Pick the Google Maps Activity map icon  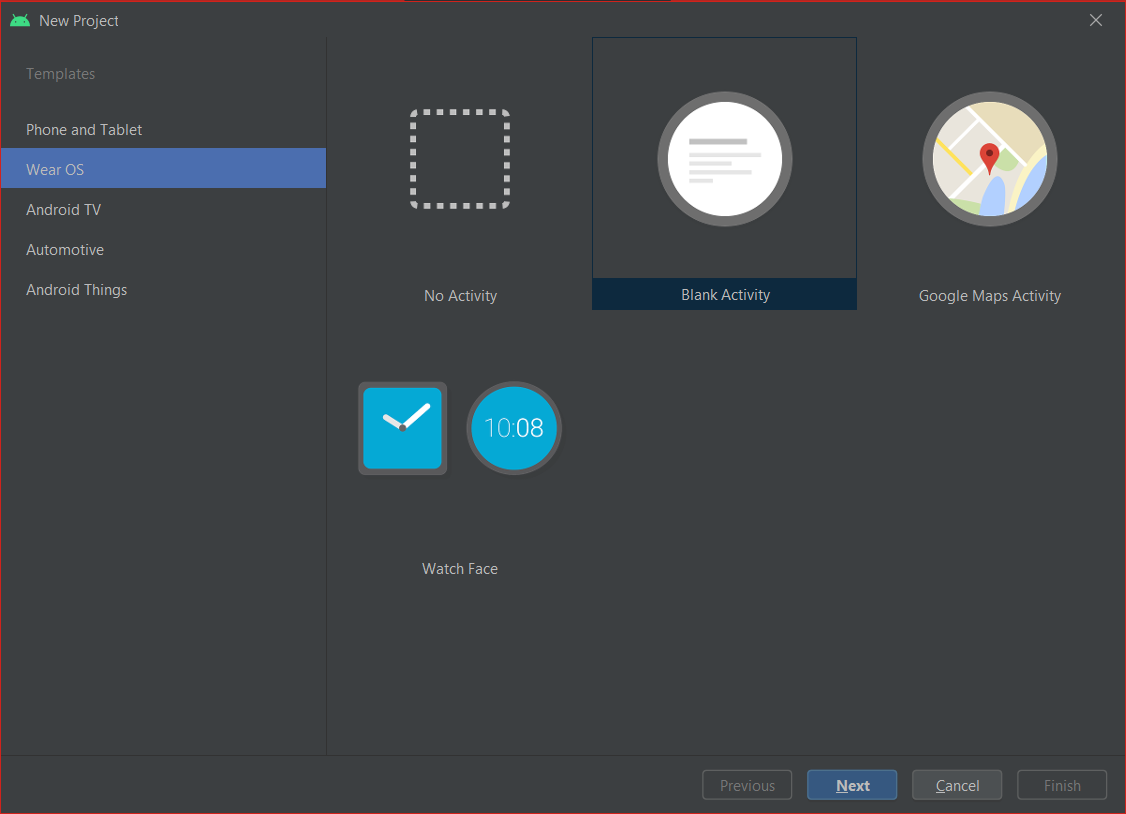point(990,159)
